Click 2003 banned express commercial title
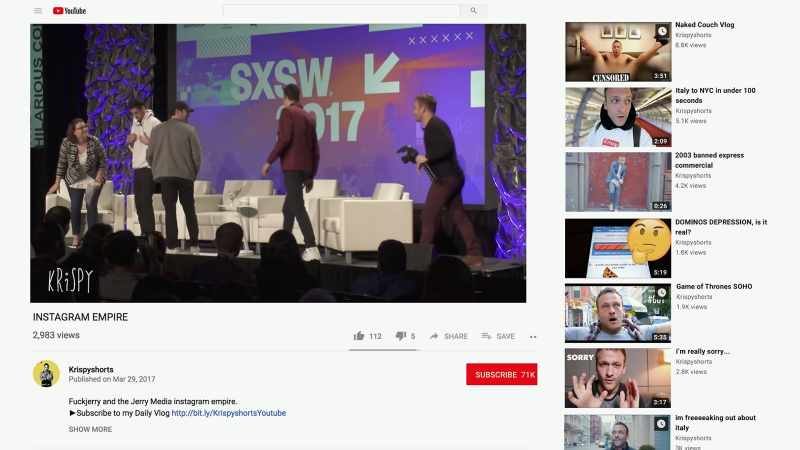800x450 pixels. (x=709, y=160)
